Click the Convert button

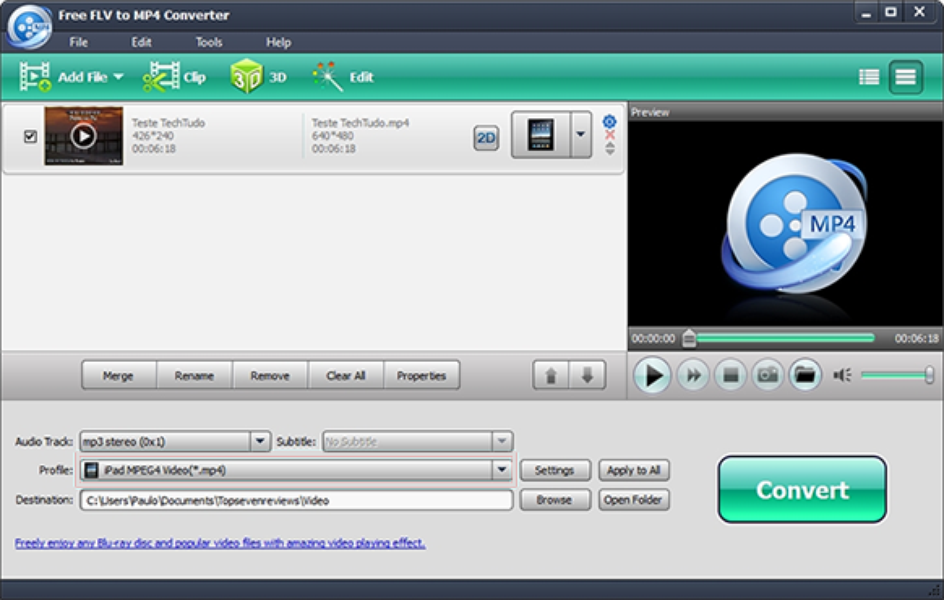point(801,490)
